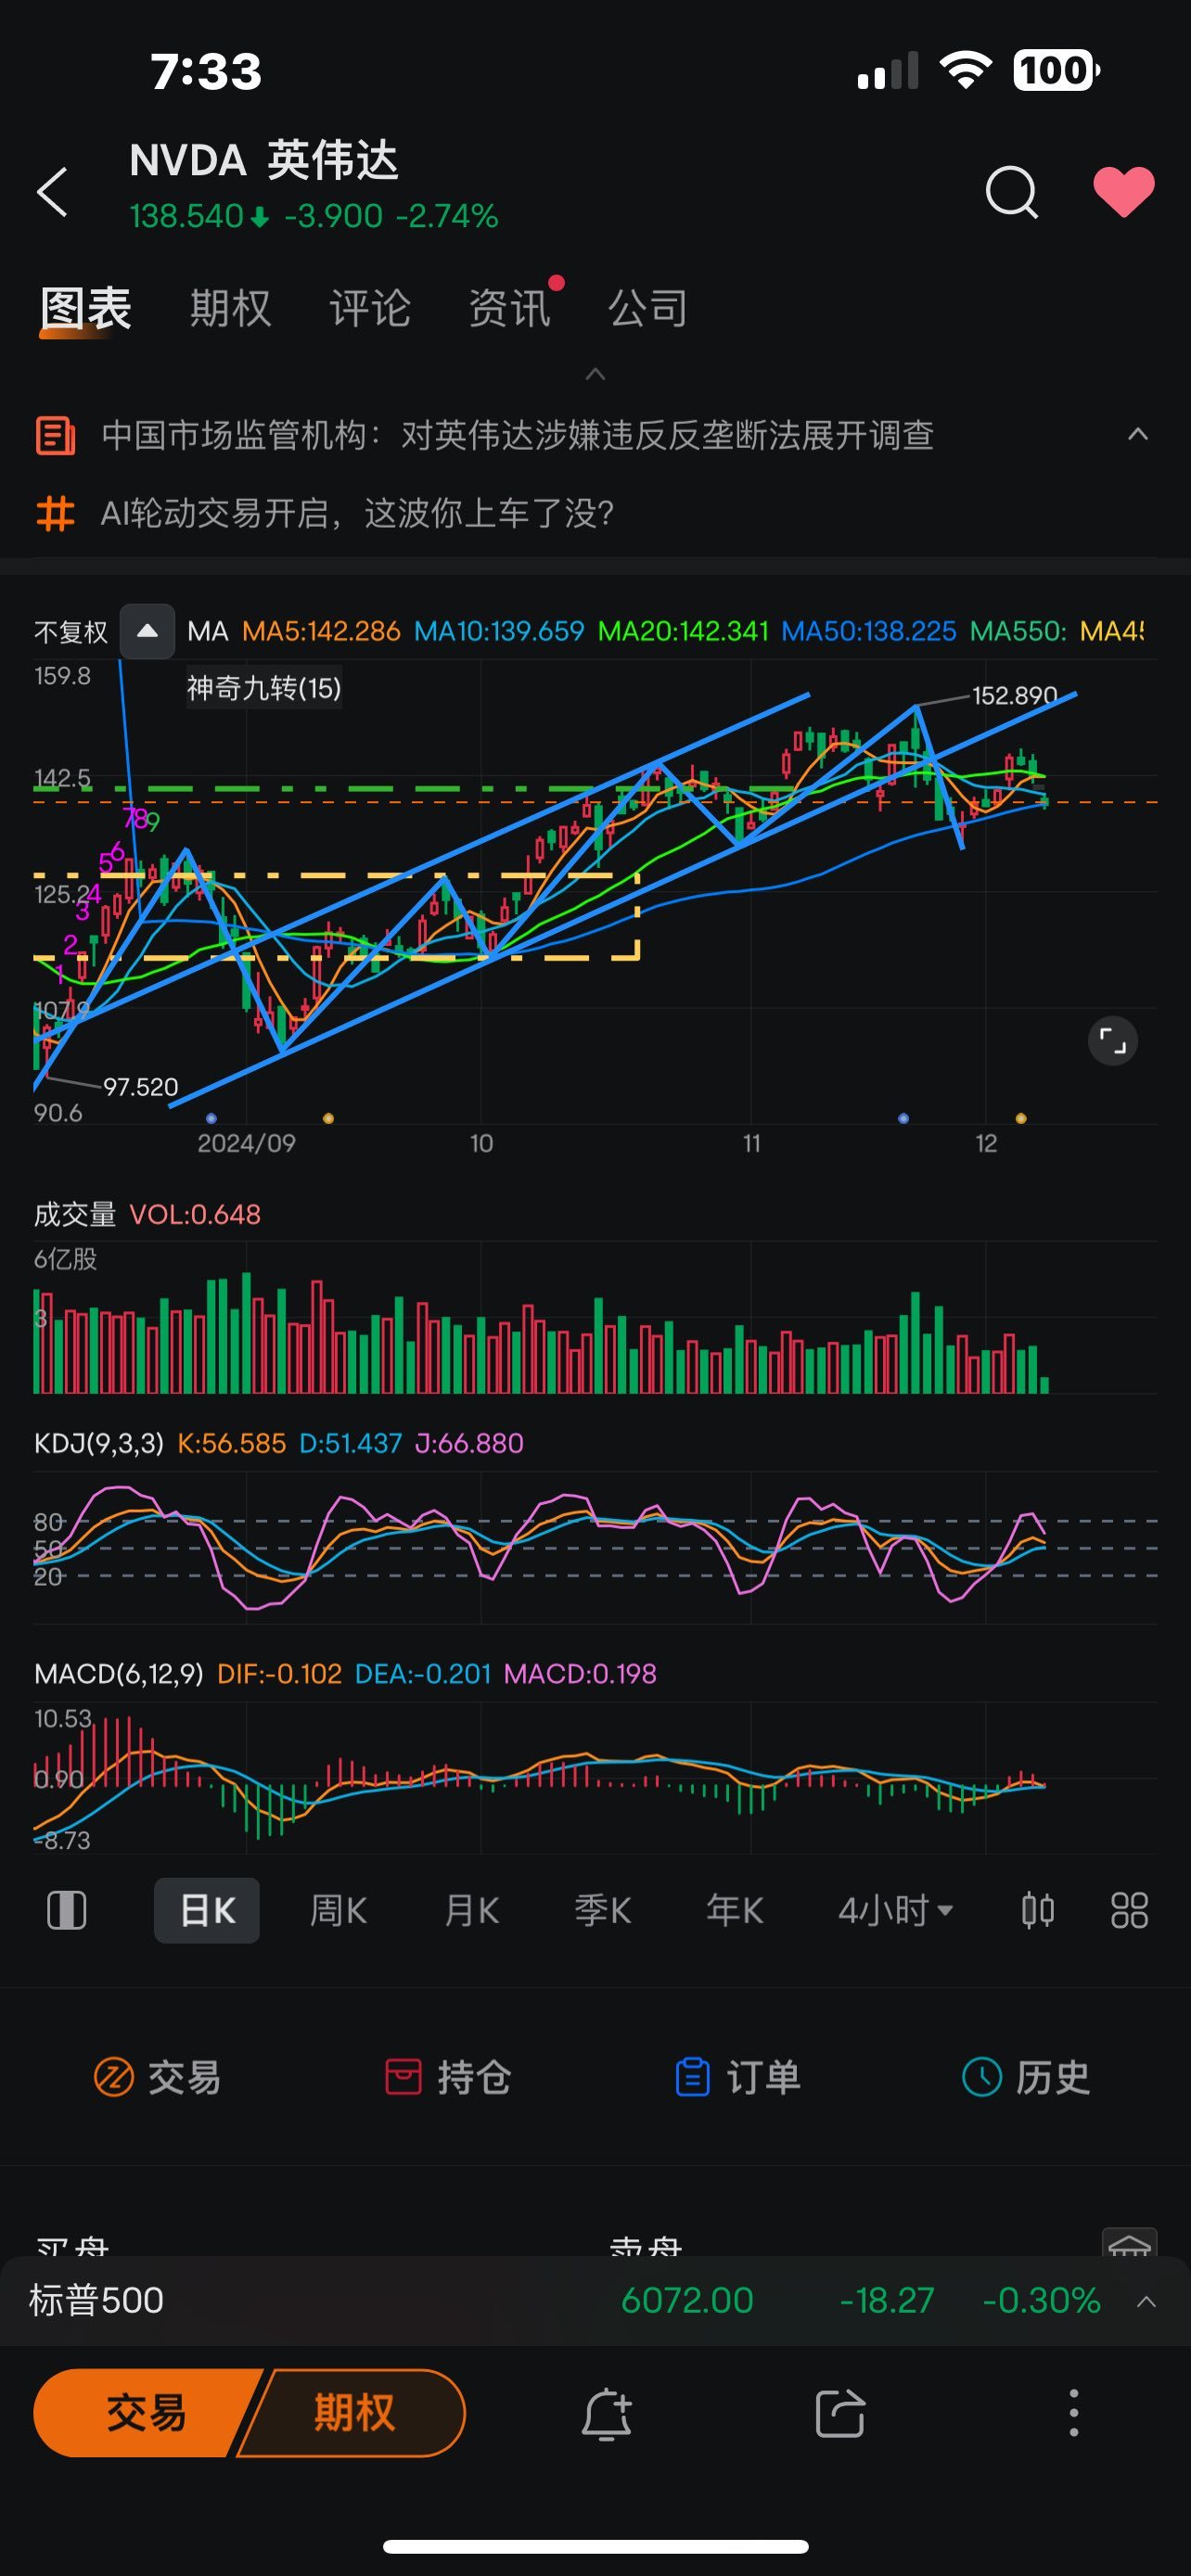The image size is (1191, 2576).
Task: Tap the NVDA 英伟达 stock title
Action: [x=264, y=160]
